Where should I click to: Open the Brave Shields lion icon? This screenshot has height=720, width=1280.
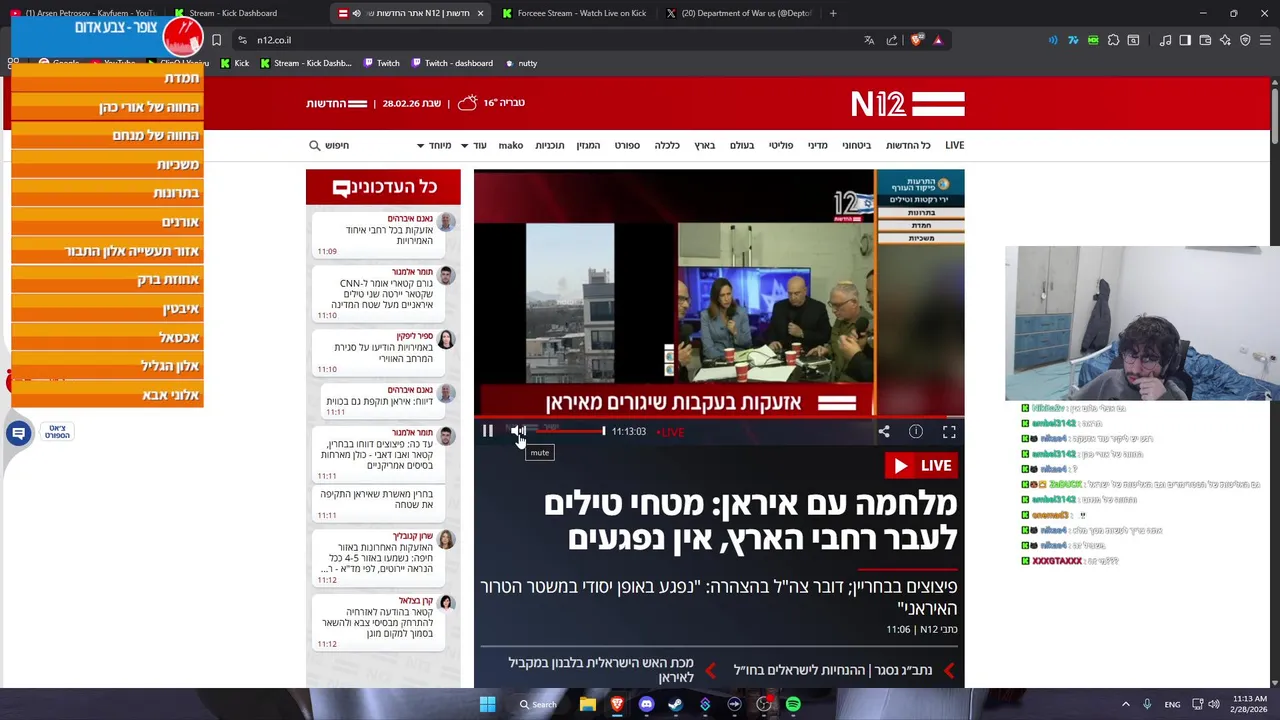pos(916,40)
